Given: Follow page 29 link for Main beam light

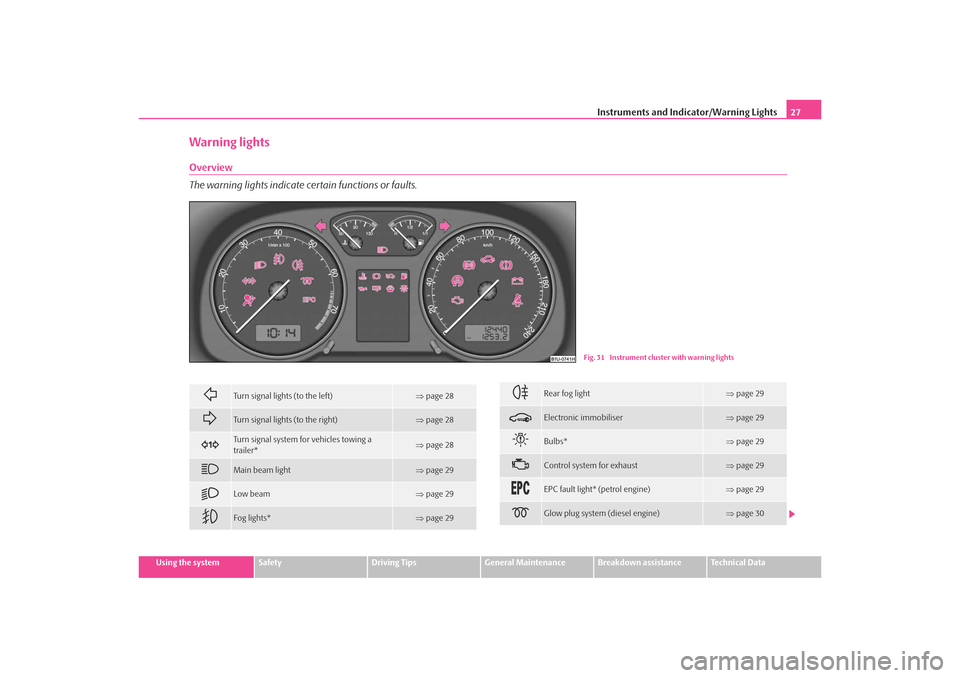Looking at the screenshot, I should (x=435, y=470).
